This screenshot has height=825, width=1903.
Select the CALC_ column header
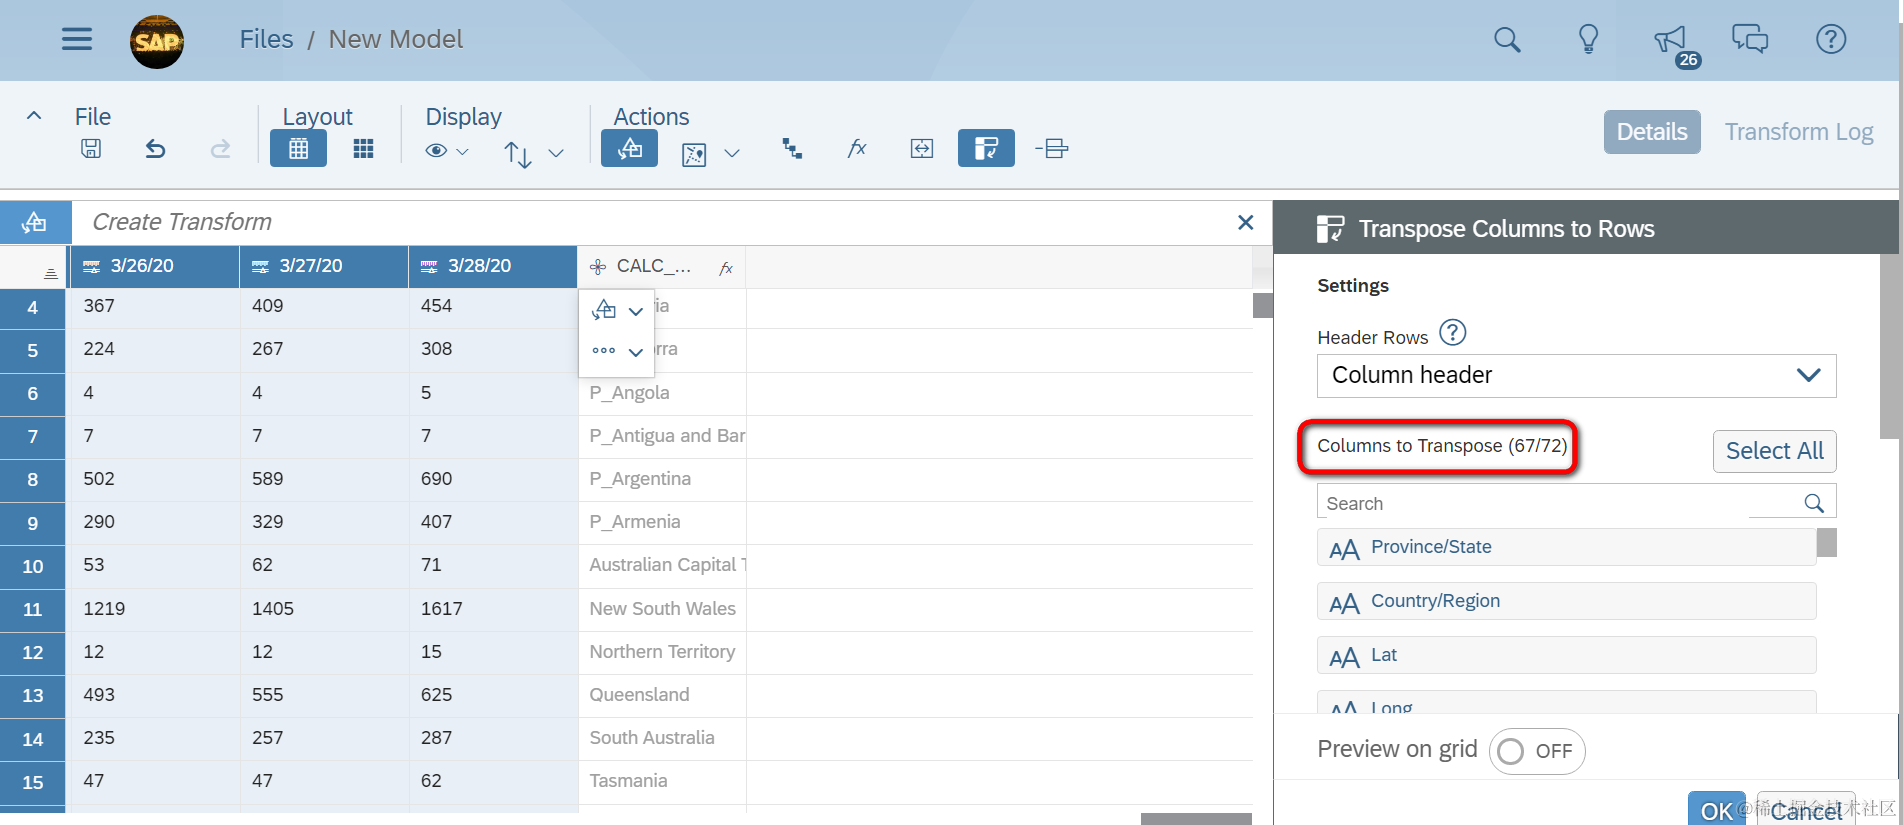pyautogui.click(x=662, y=266)
